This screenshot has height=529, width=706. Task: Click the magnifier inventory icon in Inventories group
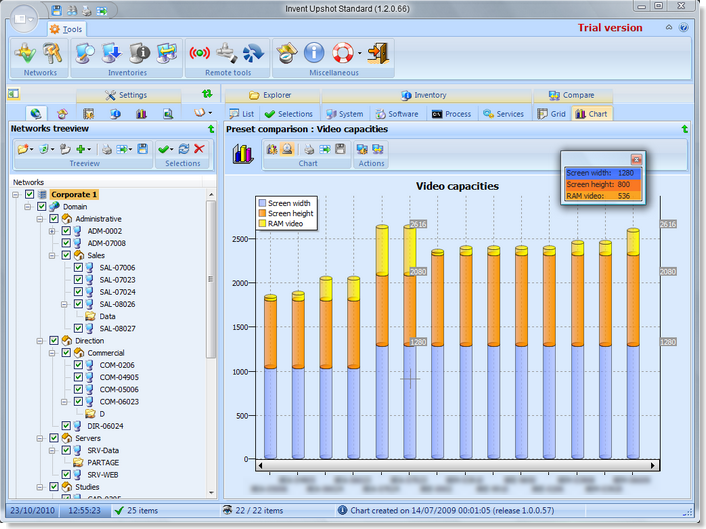[85, 54]
